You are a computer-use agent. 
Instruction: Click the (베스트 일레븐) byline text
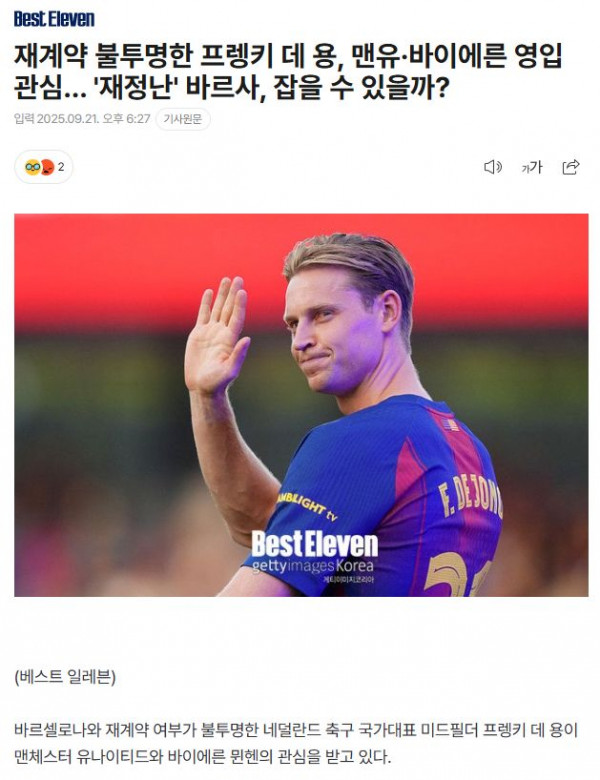pos(65,677)
